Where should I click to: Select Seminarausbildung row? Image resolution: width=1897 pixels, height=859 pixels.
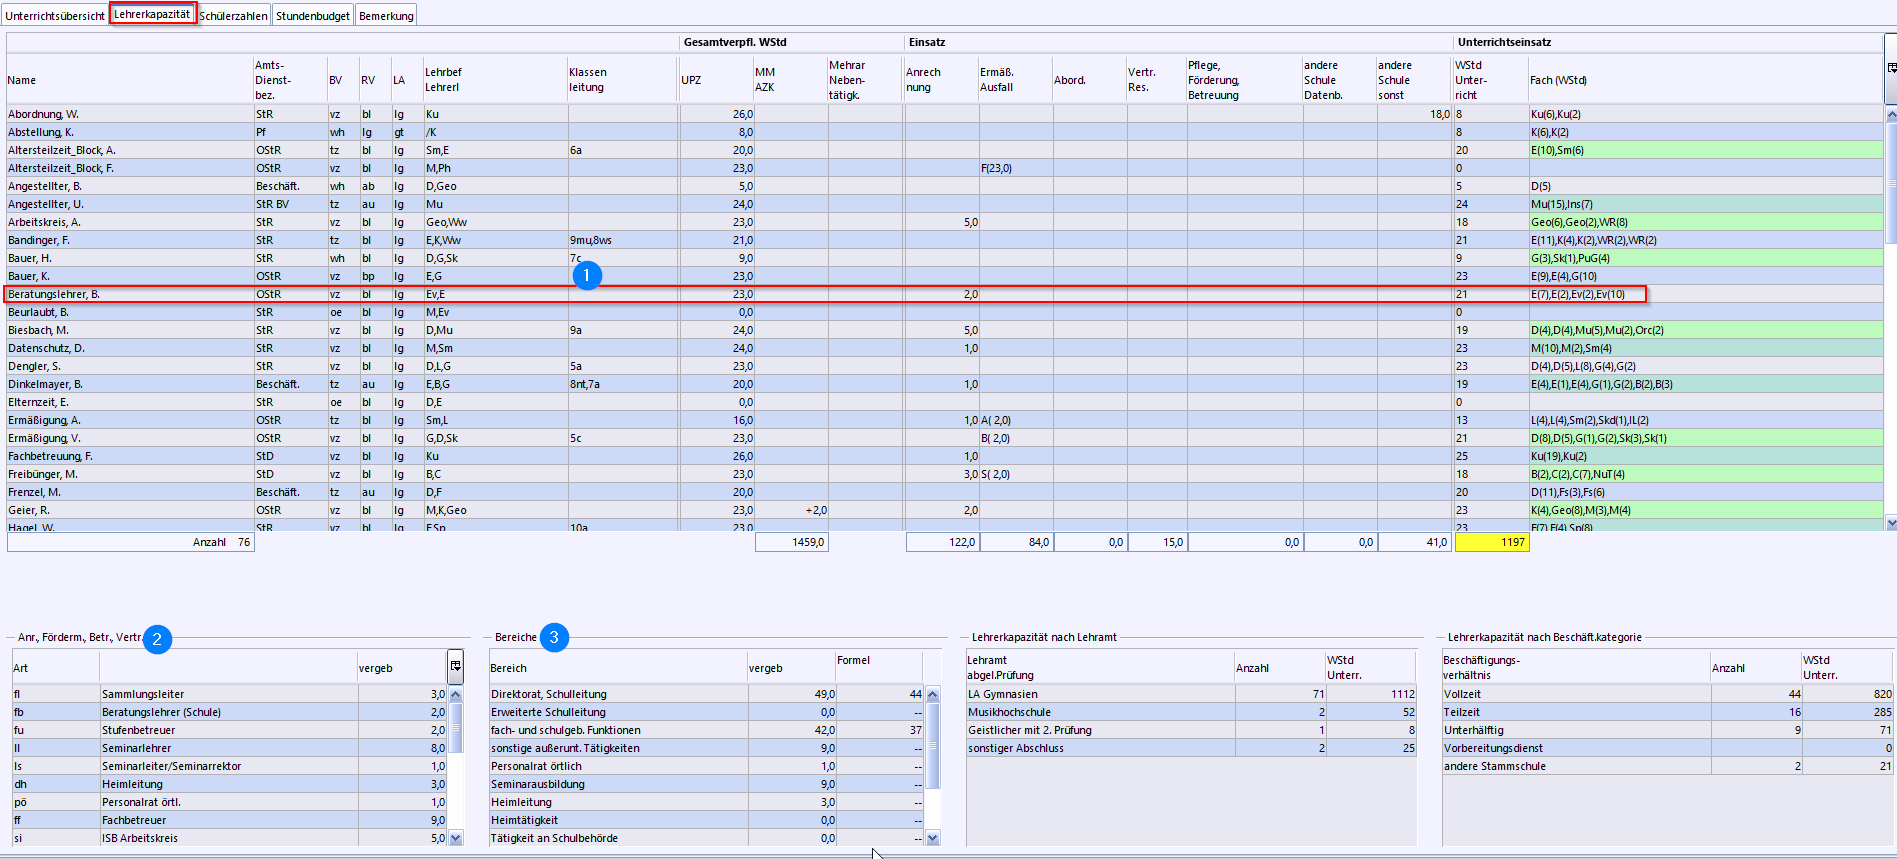pos(706,784)
